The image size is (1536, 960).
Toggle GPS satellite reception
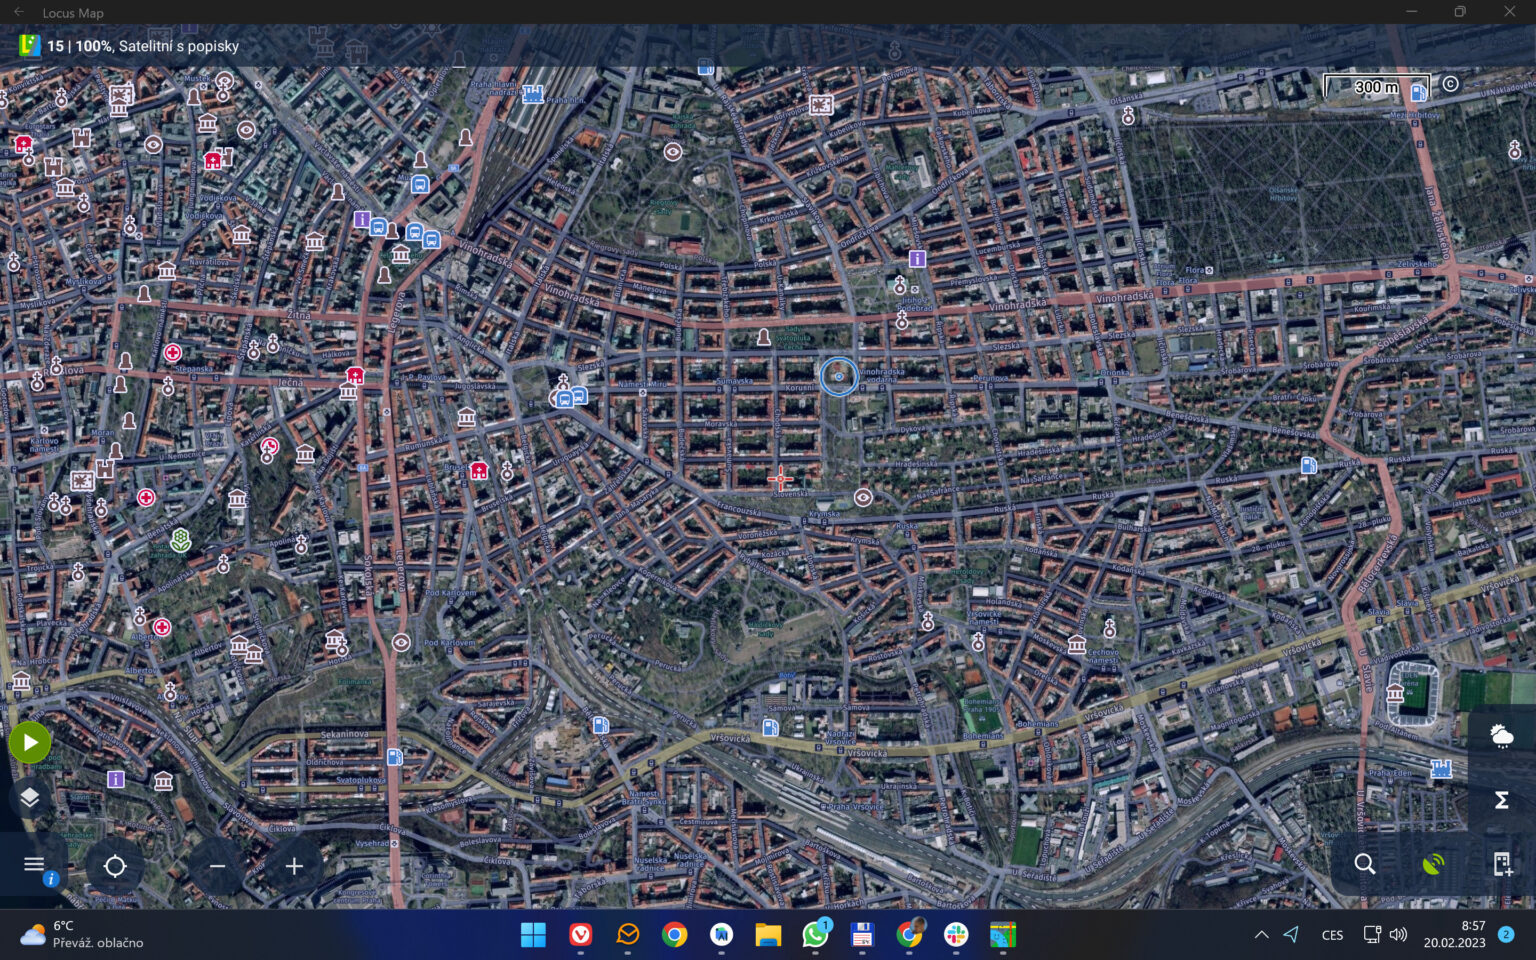tap(1434, 864)
